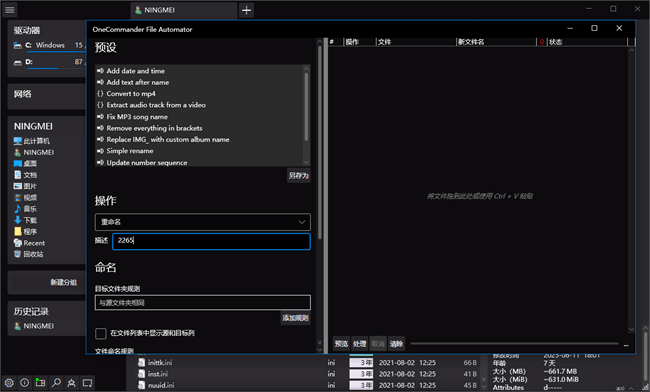Click the window-with-dot icon in the bottom toolbar
This screenshot has width=650, height=392.
click(87, 383)
